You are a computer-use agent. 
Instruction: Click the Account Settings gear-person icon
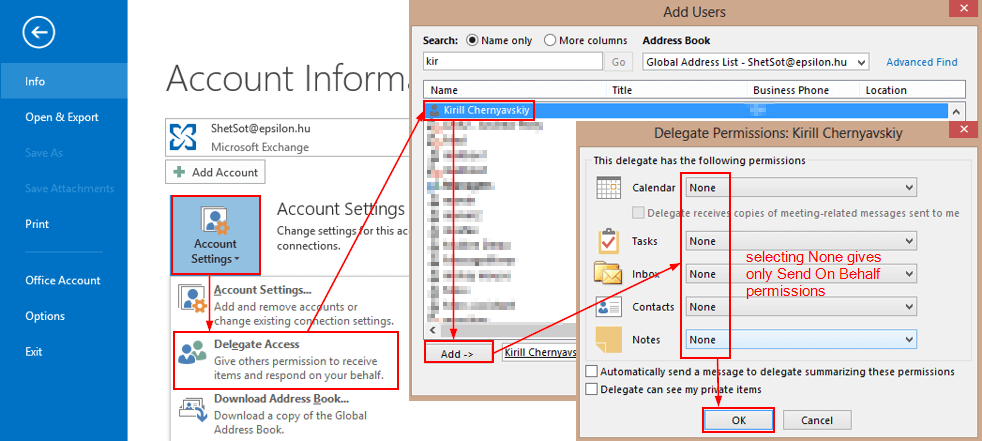[x=215, y=220]
